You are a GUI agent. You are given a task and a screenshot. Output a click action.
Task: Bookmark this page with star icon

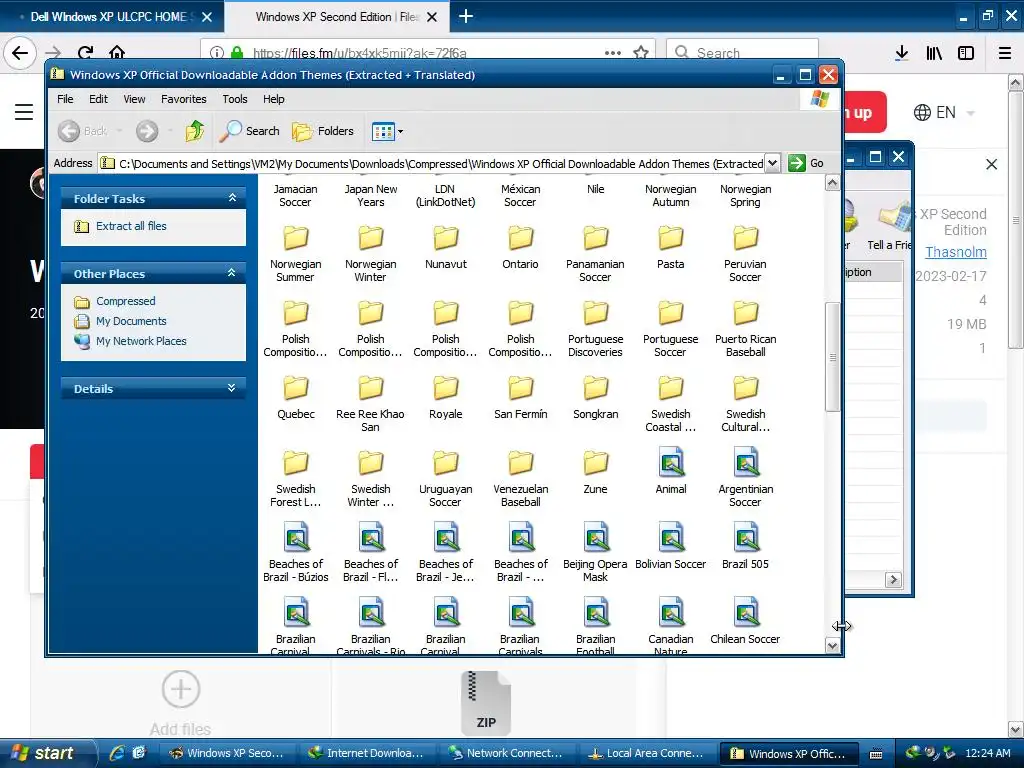coord(641,53)
